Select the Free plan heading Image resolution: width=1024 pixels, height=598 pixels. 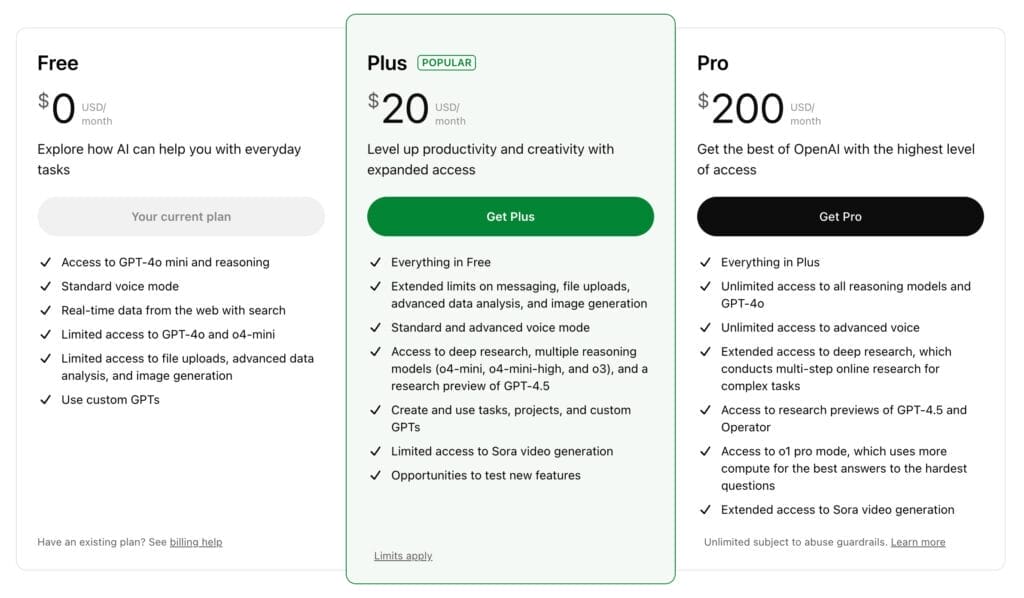point(57,63)
